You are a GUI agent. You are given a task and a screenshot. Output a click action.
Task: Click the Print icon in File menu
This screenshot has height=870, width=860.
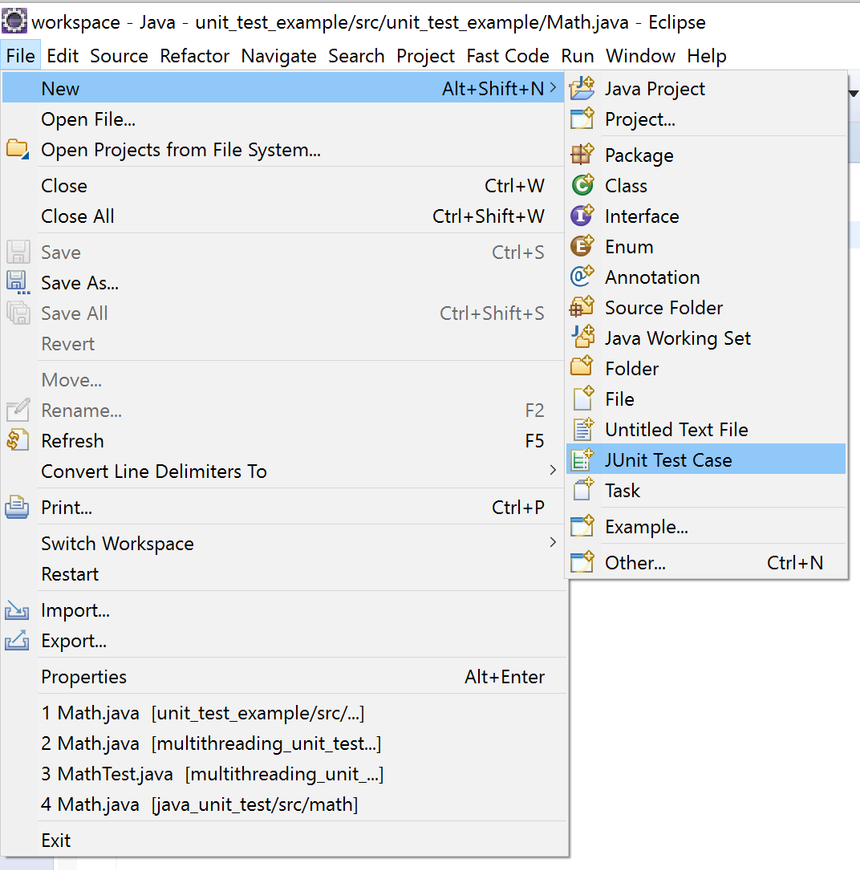(17, 508)
